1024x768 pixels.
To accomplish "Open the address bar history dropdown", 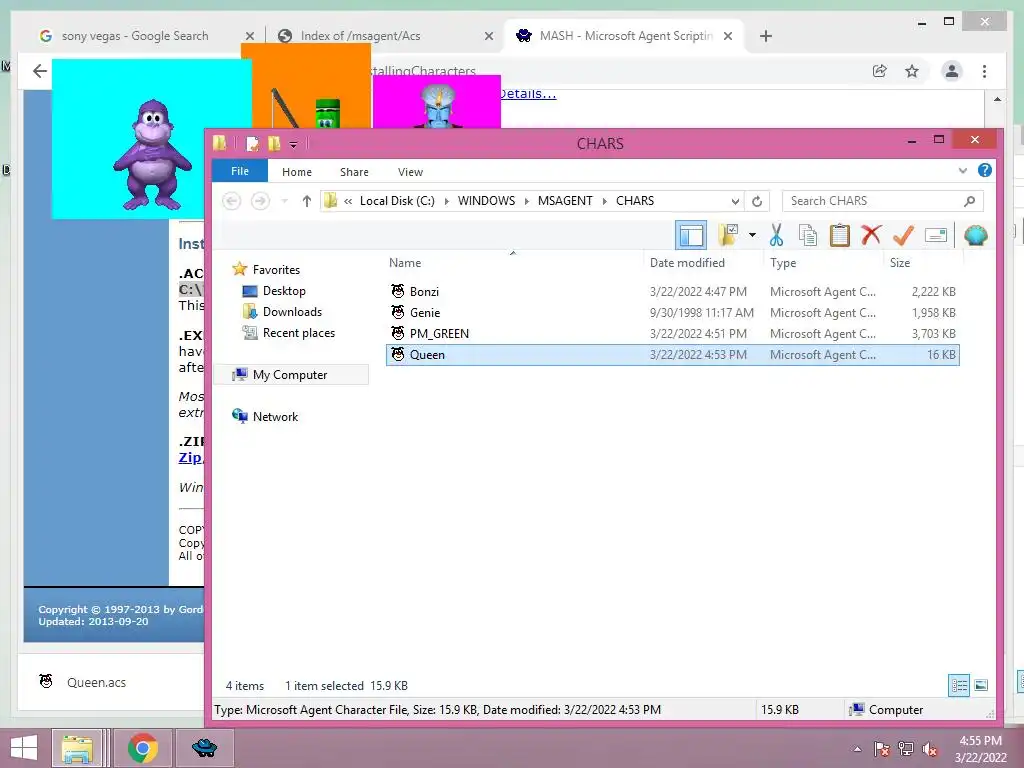I will click(735, 201).
